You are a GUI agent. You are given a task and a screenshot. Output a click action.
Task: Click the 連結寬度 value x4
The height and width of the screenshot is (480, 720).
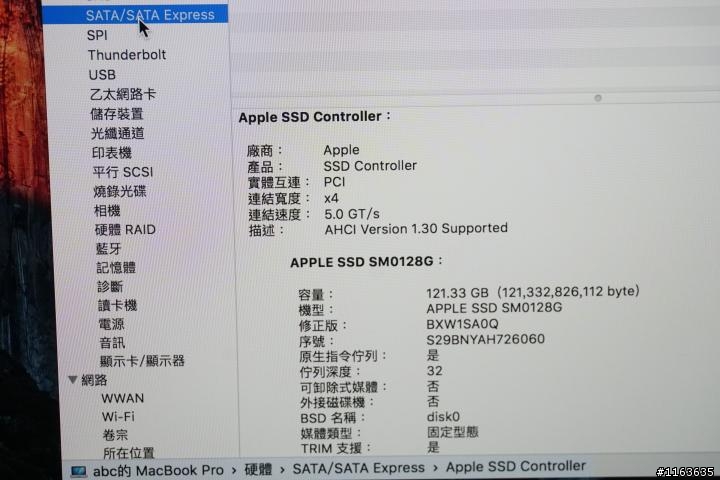click(x=331, y=198)
